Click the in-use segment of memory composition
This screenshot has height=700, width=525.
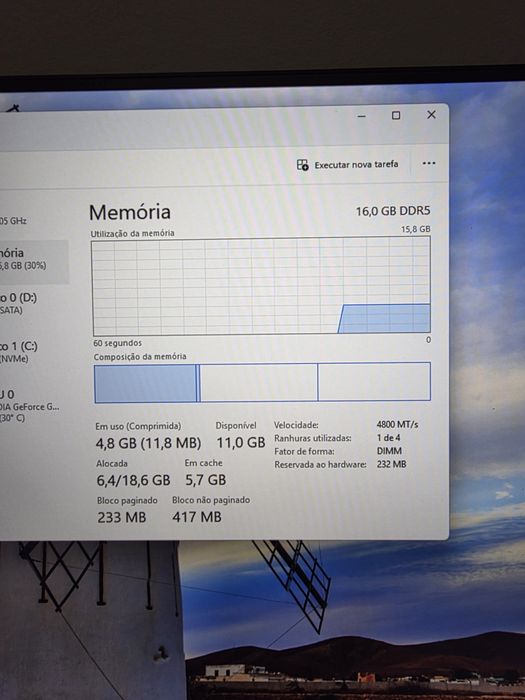[x=145, y=383]
